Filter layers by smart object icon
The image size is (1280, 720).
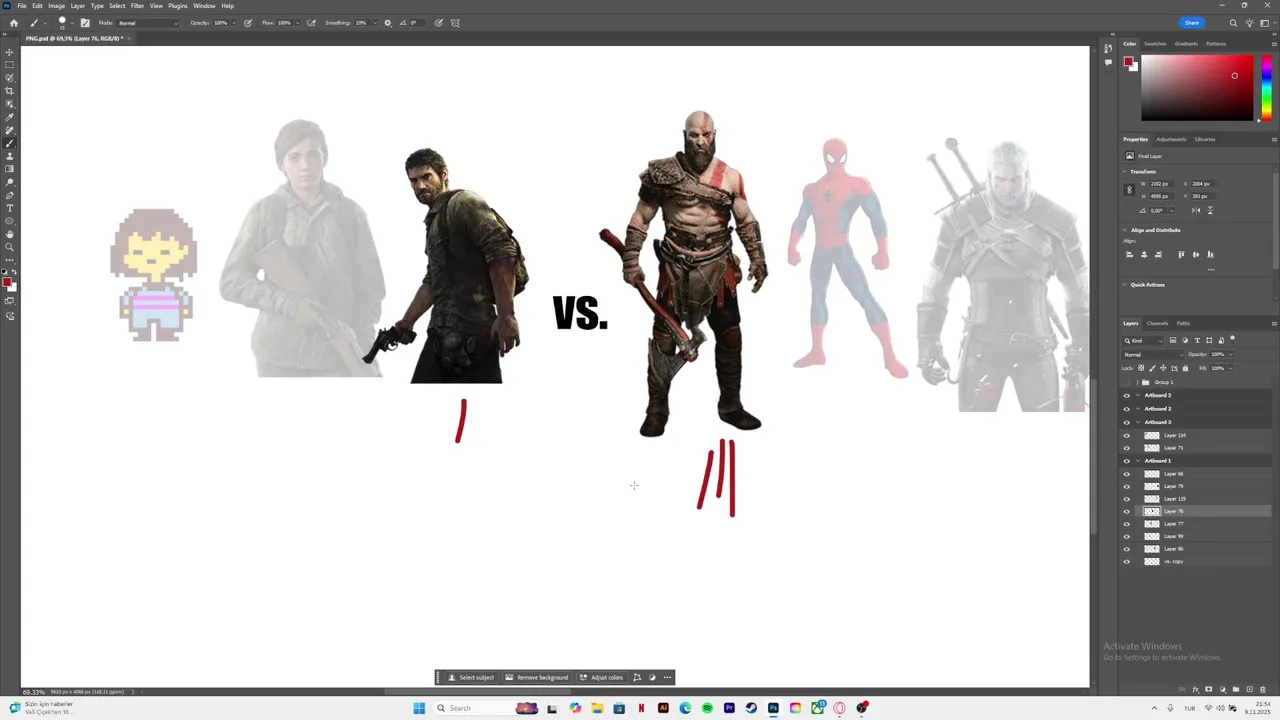1221,340
